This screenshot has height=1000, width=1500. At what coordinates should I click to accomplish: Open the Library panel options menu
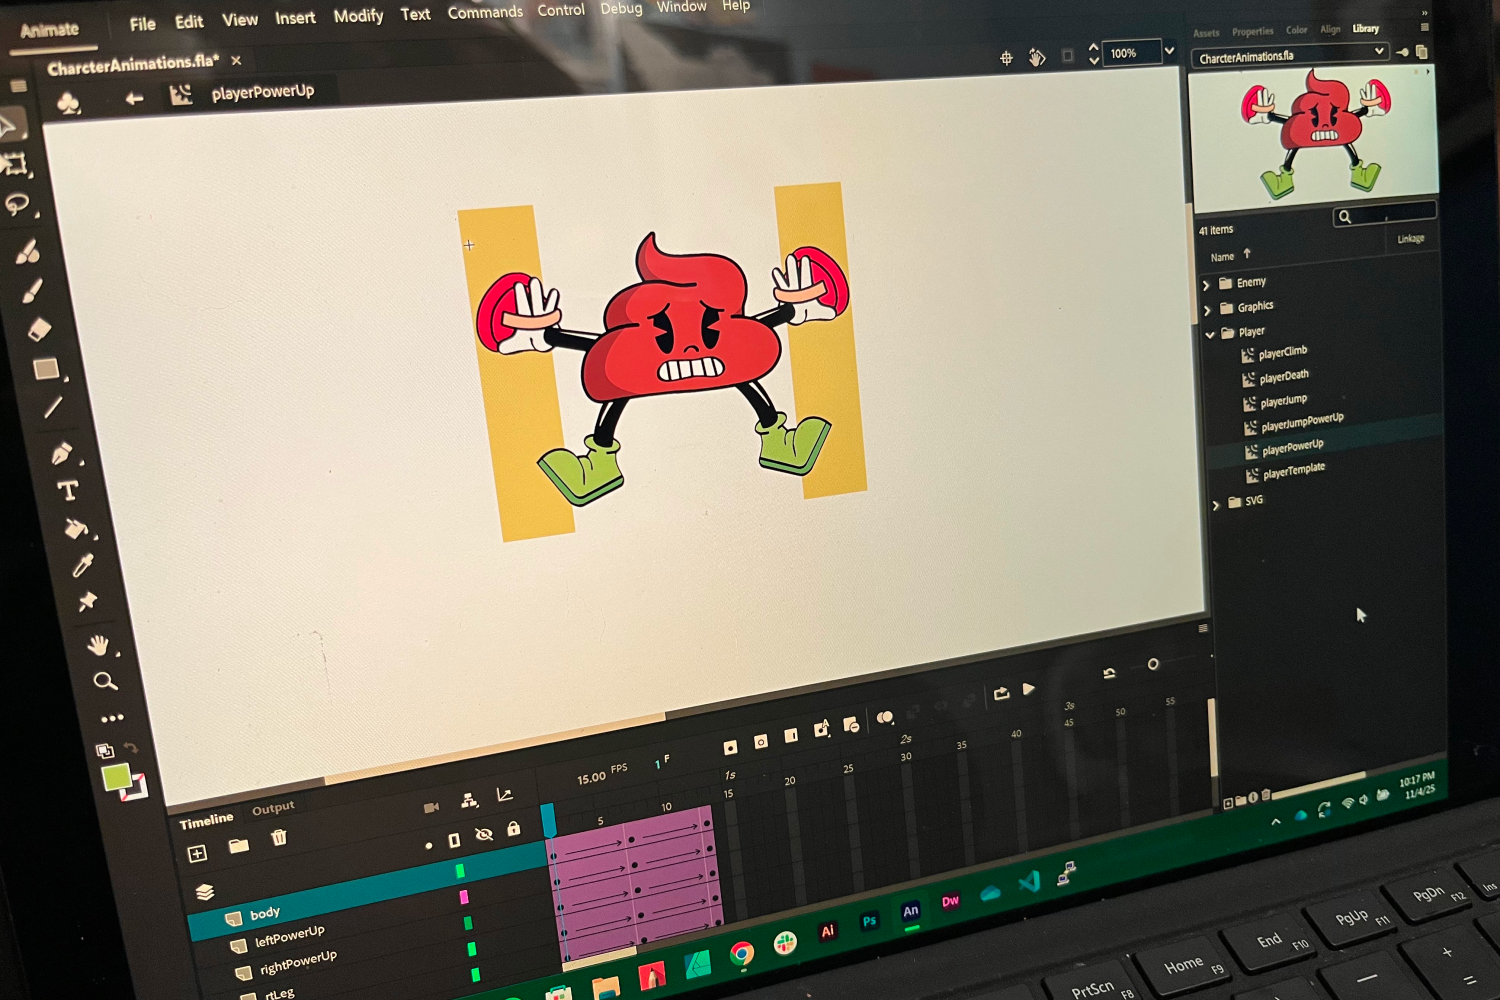point(1424,27)
